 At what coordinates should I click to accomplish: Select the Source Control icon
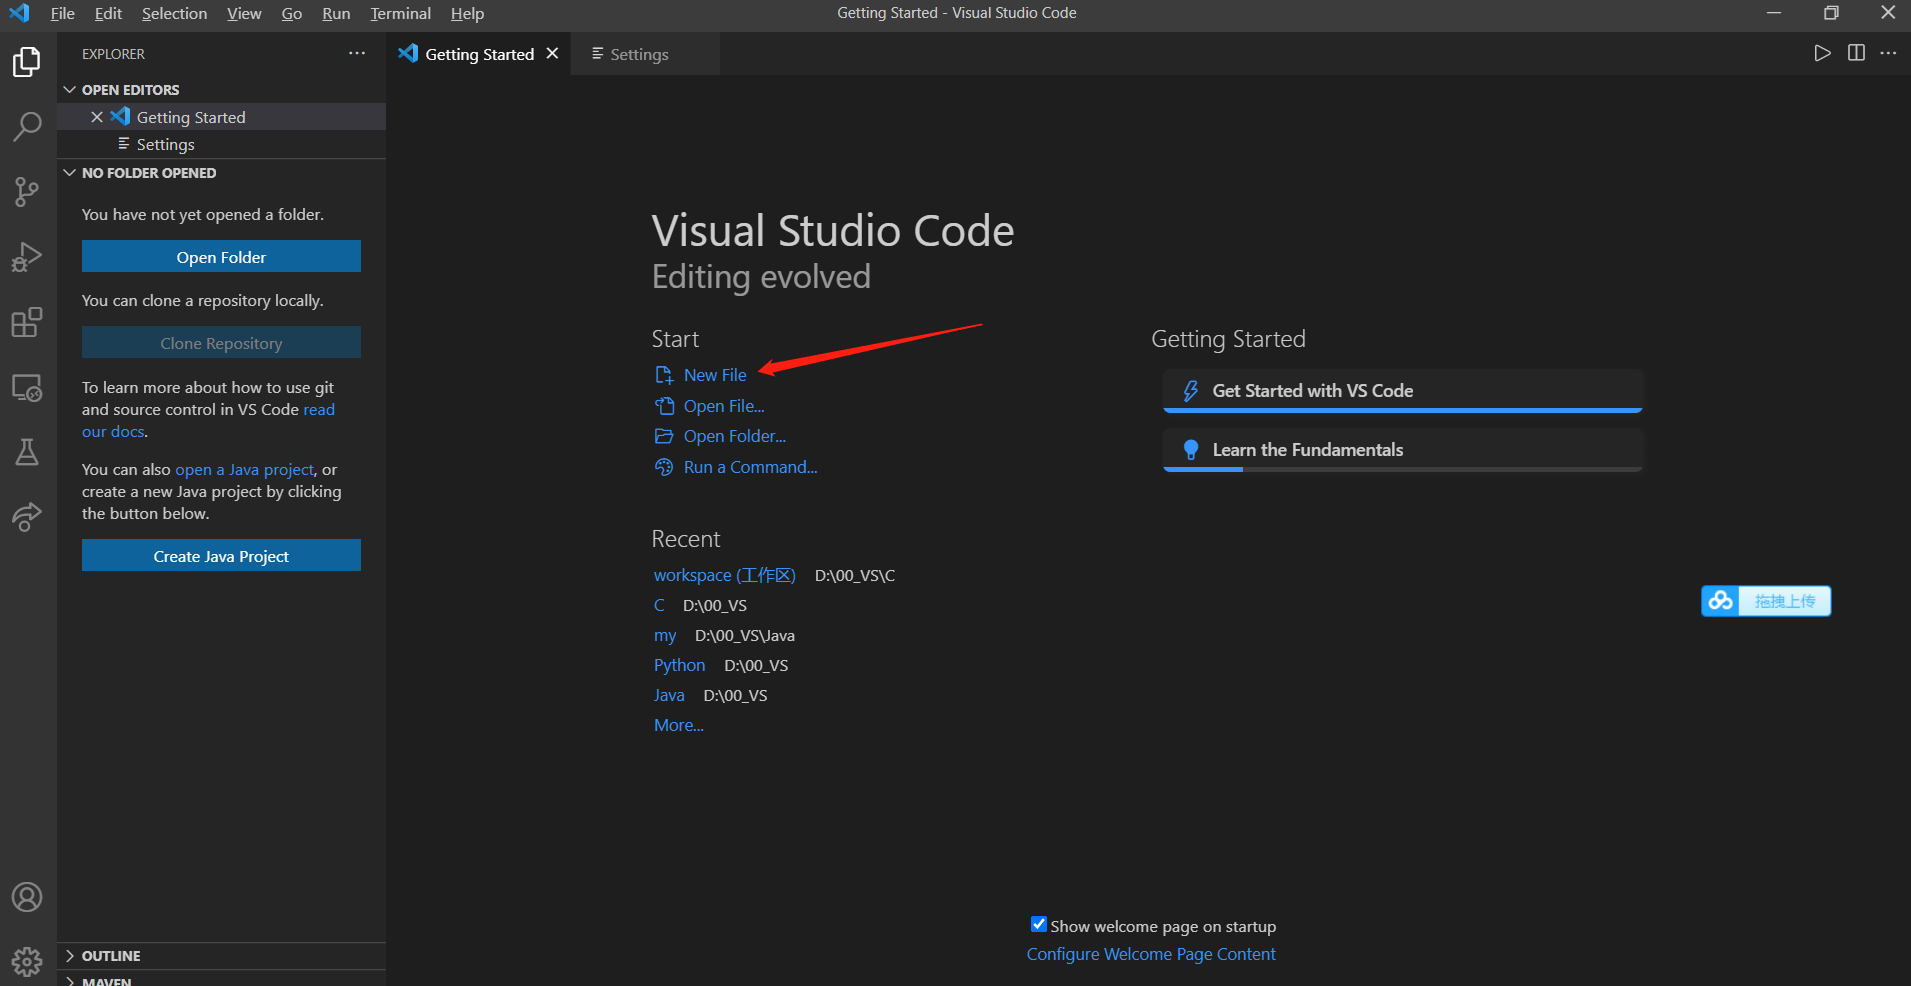coord(27,191)
